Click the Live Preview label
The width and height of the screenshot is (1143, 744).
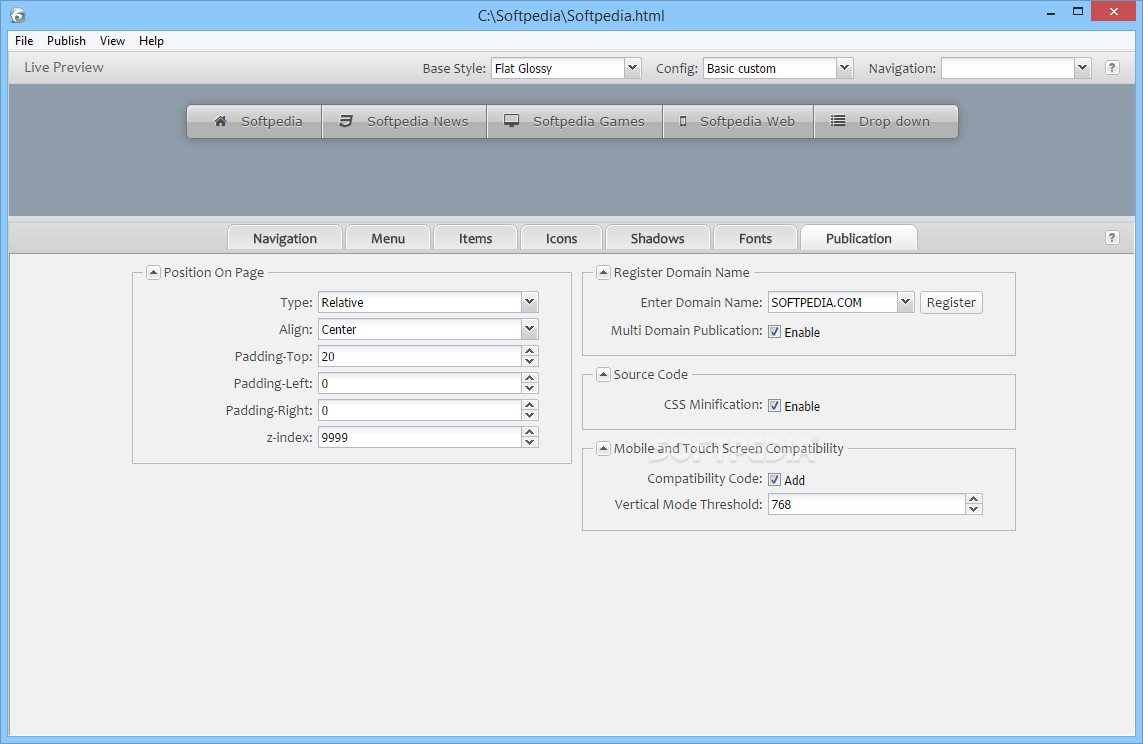tap(64, 67)
